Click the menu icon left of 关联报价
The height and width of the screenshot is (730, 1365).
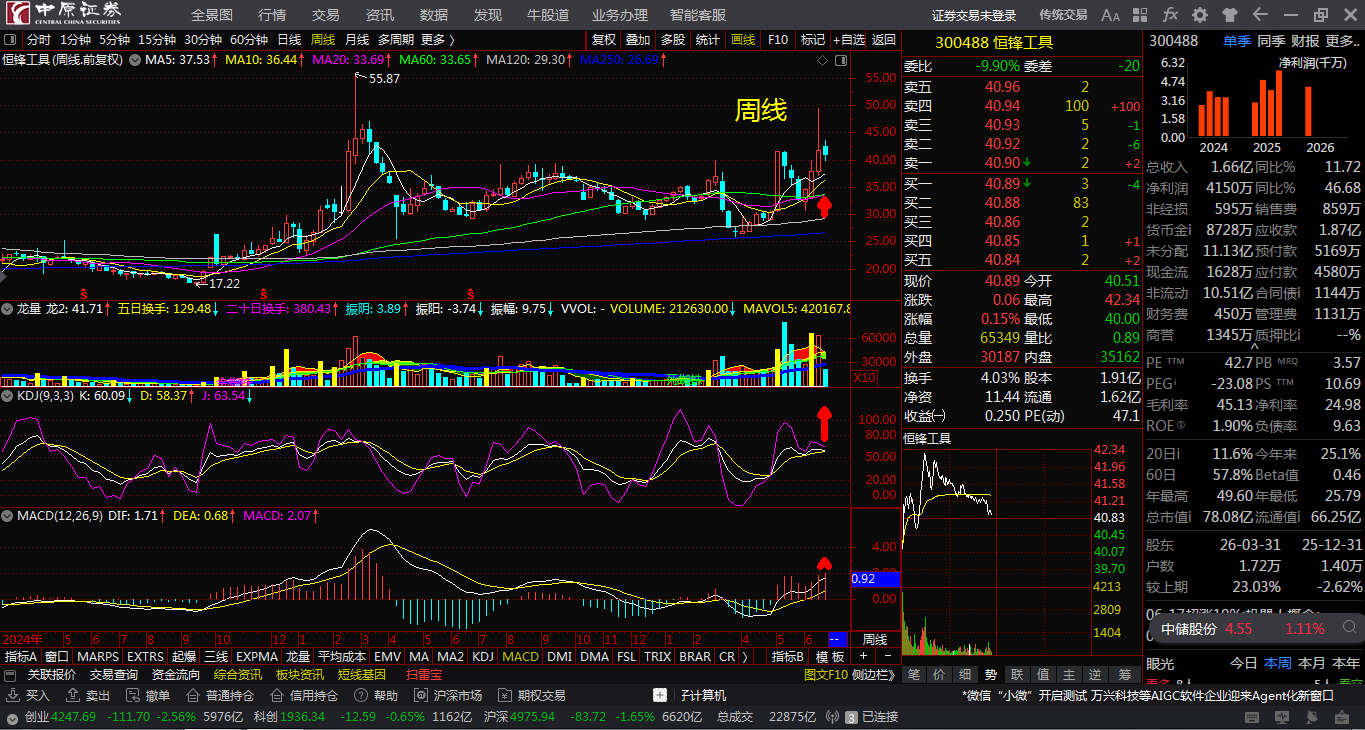12,675
